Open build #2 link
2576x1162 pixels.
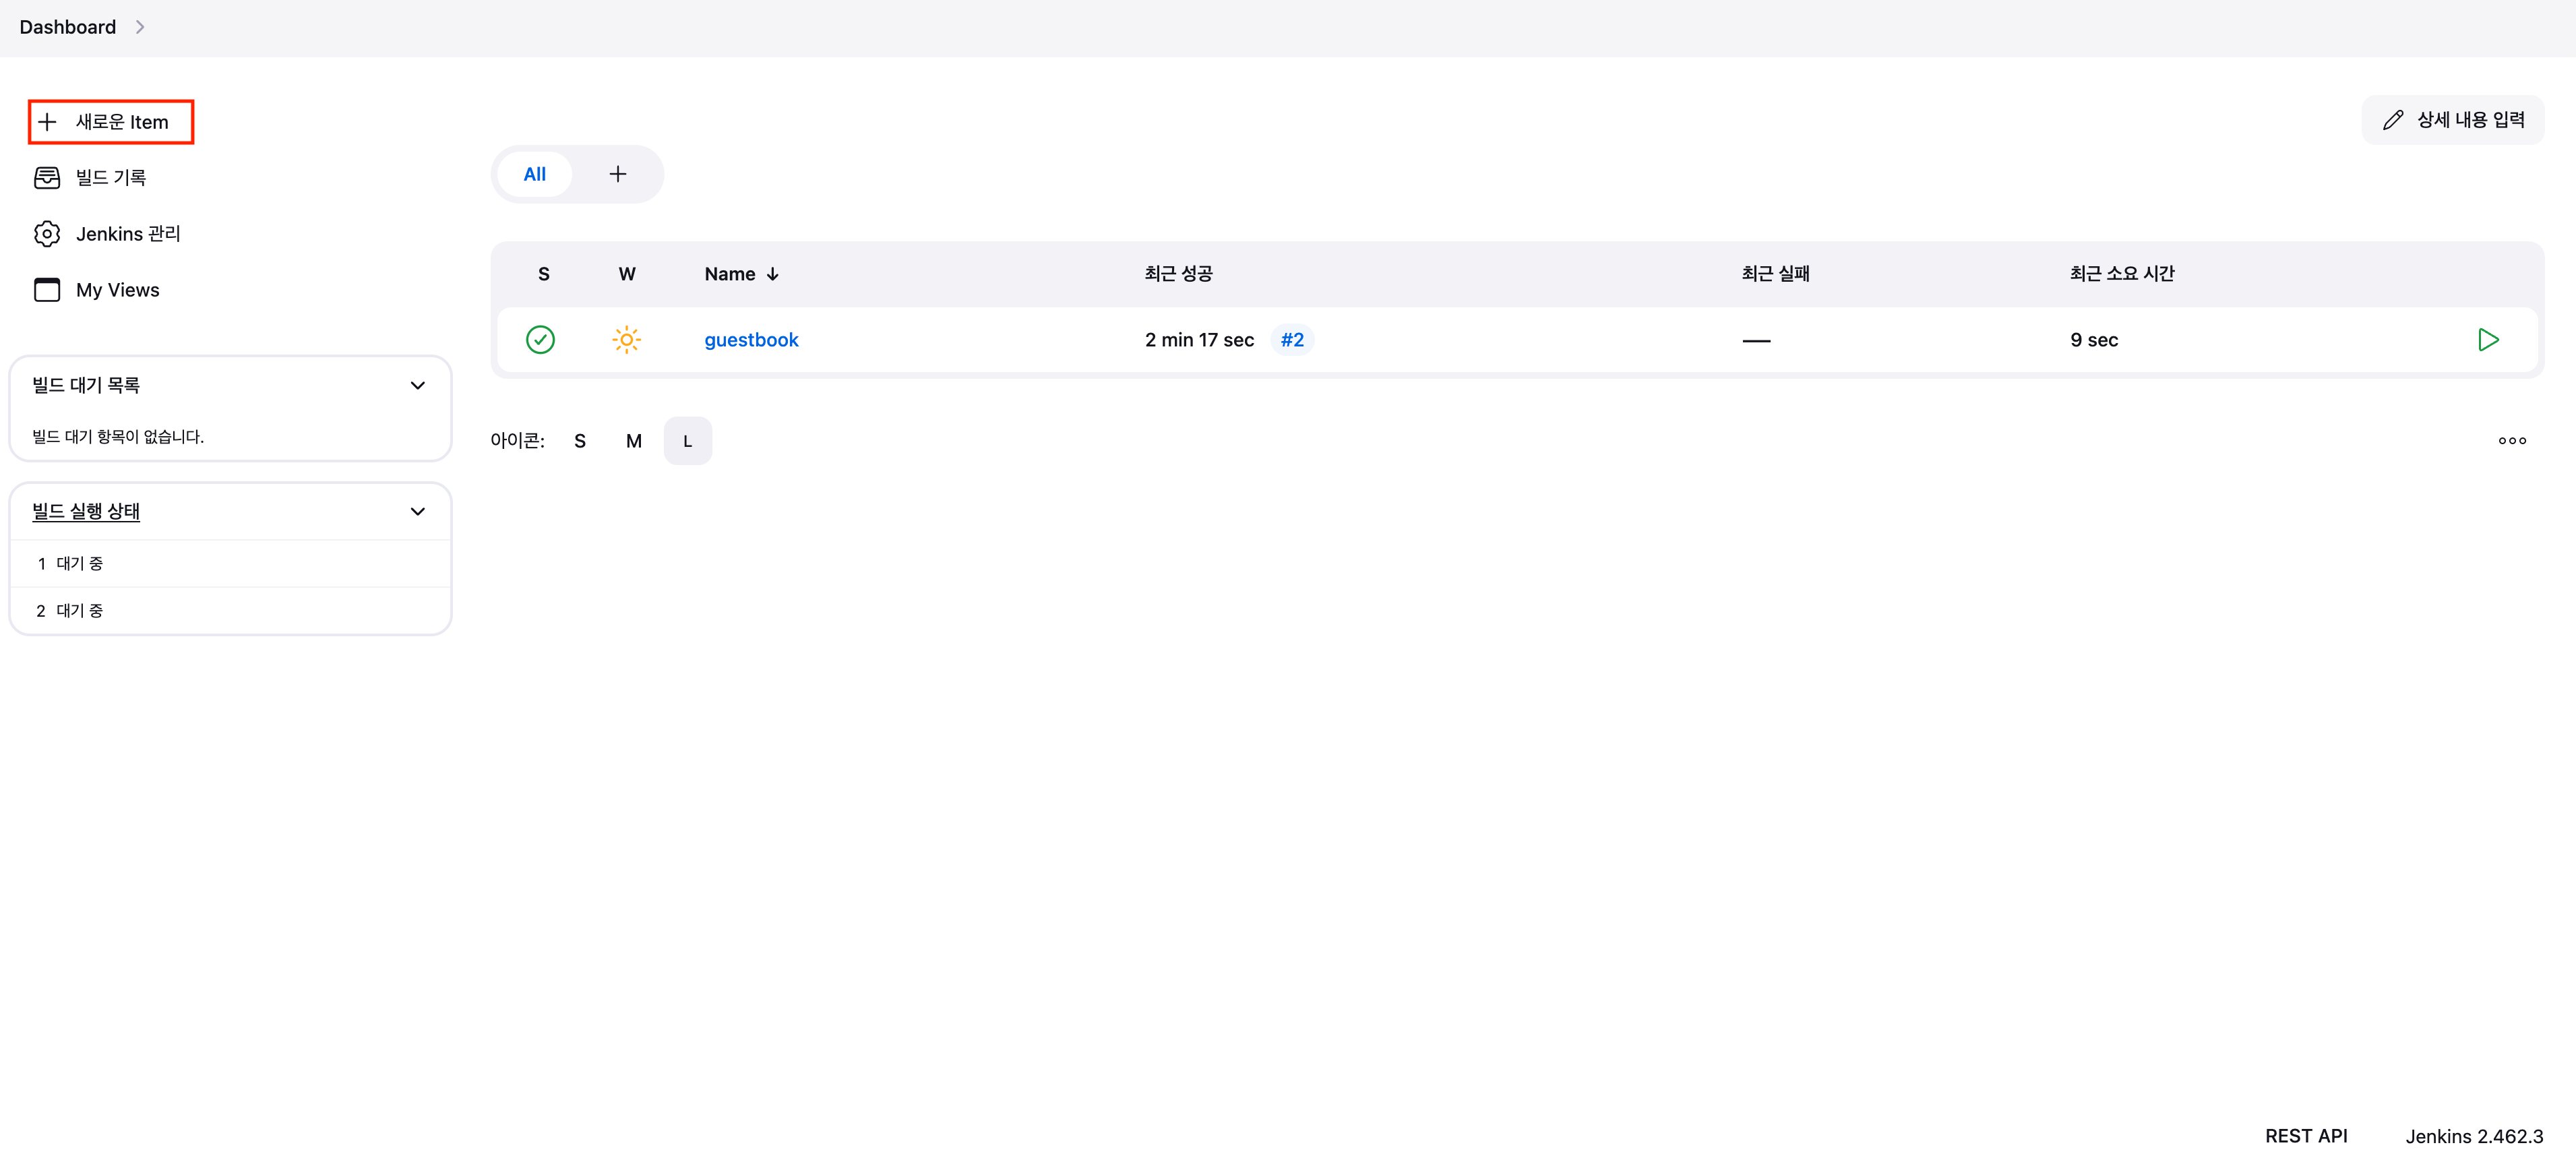[1292, 340]
